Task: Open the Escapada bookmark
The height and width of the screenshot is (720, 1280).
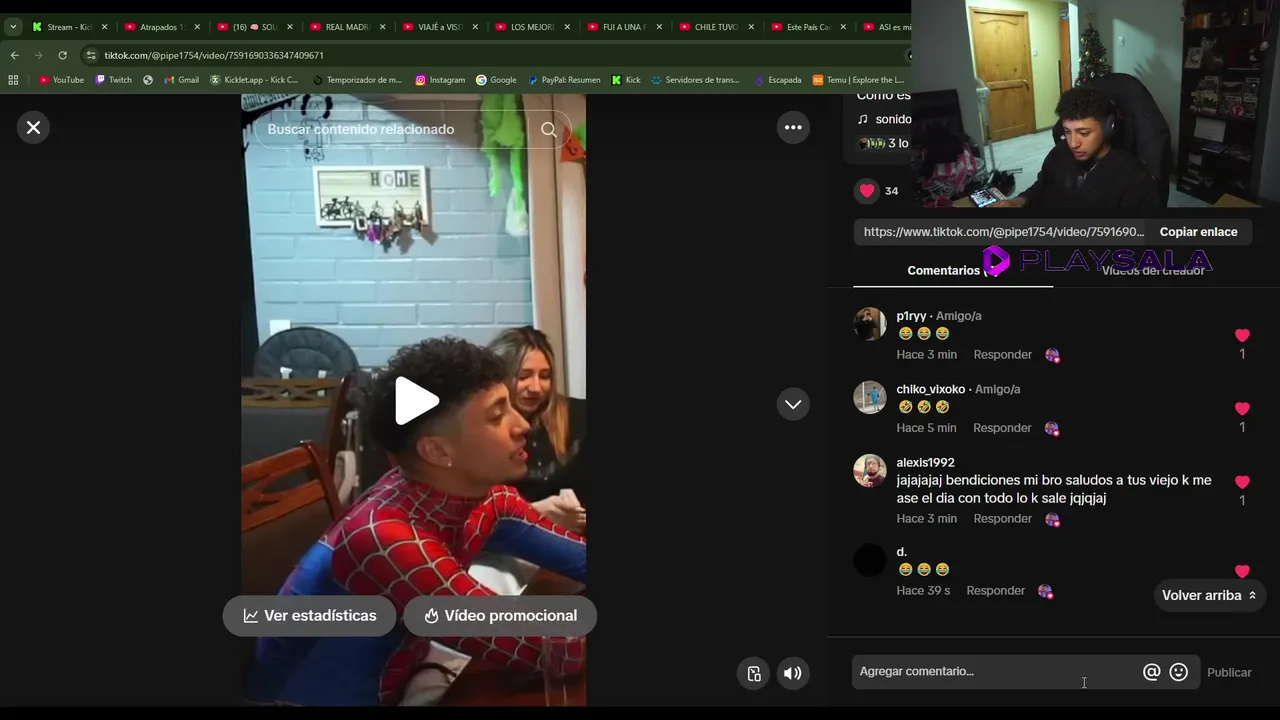Action: click(777, 80)
